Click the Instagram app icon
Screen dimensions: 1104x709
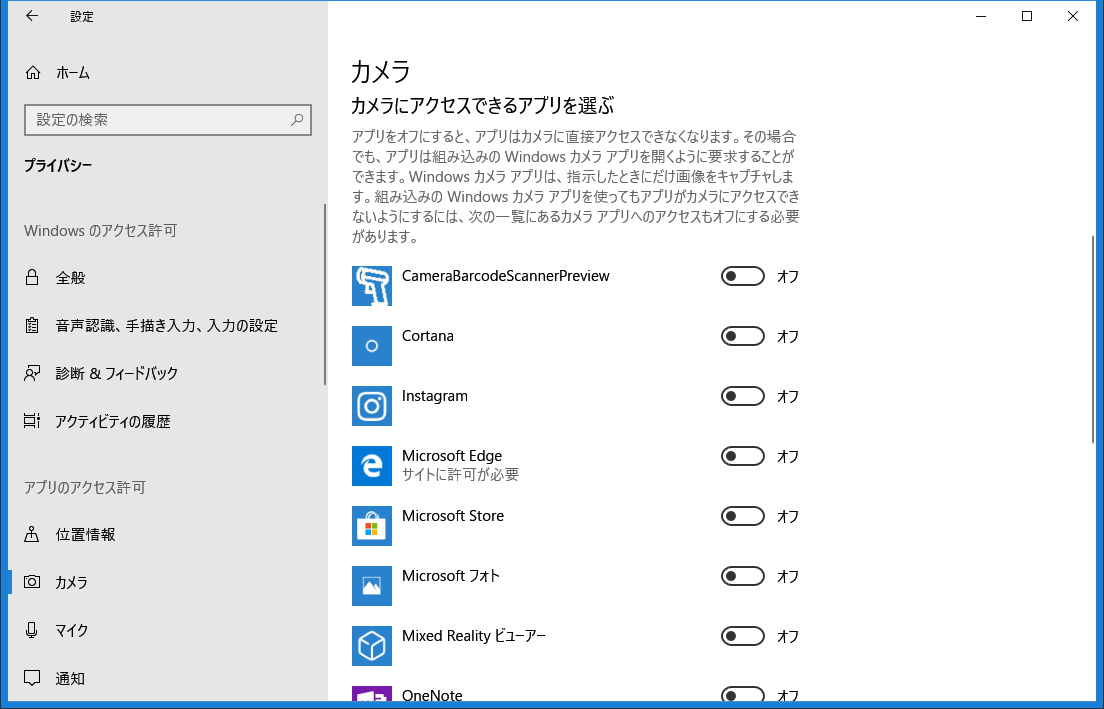[372, 406]
